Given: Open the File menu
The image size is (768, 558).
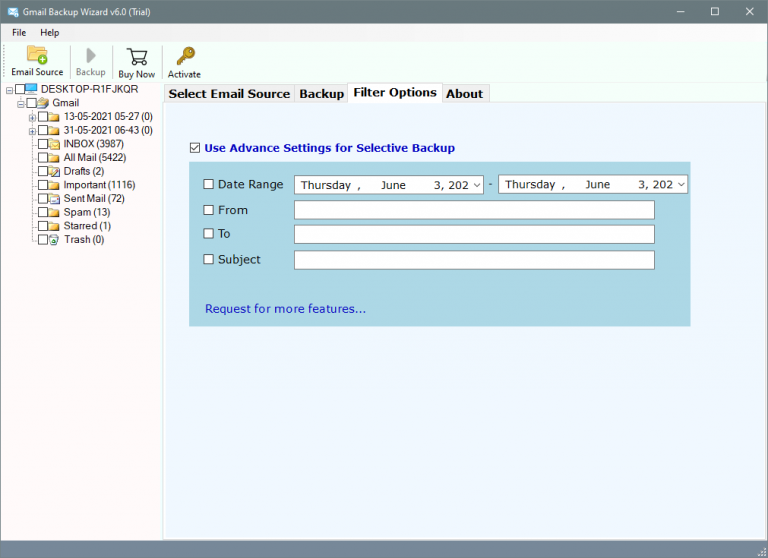Looking at the screenshot, I should (19, 33).
